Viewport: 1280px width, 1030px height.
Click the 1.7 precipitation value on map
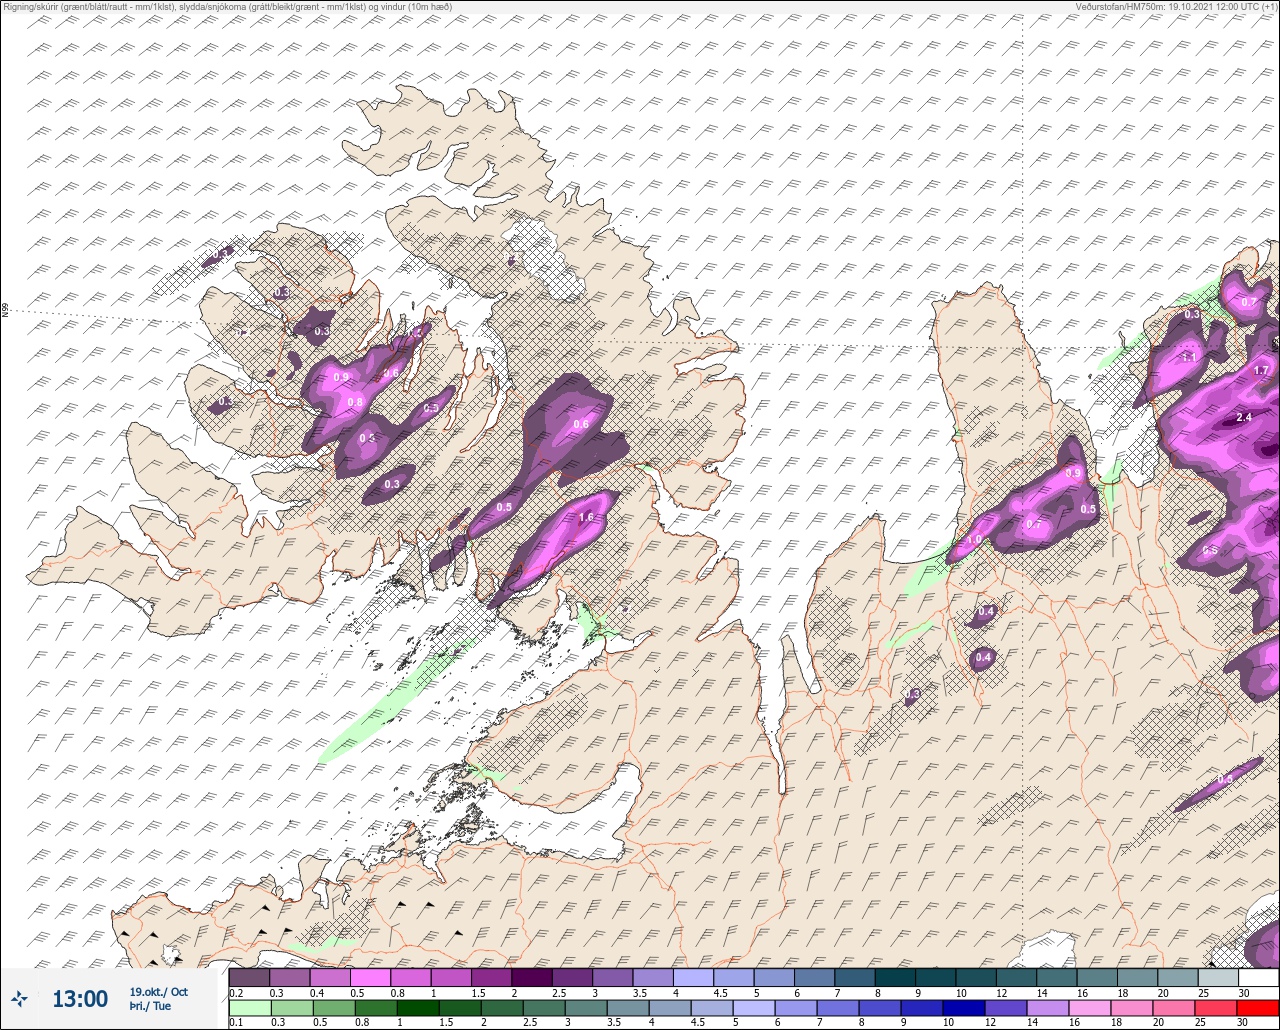1261,371
